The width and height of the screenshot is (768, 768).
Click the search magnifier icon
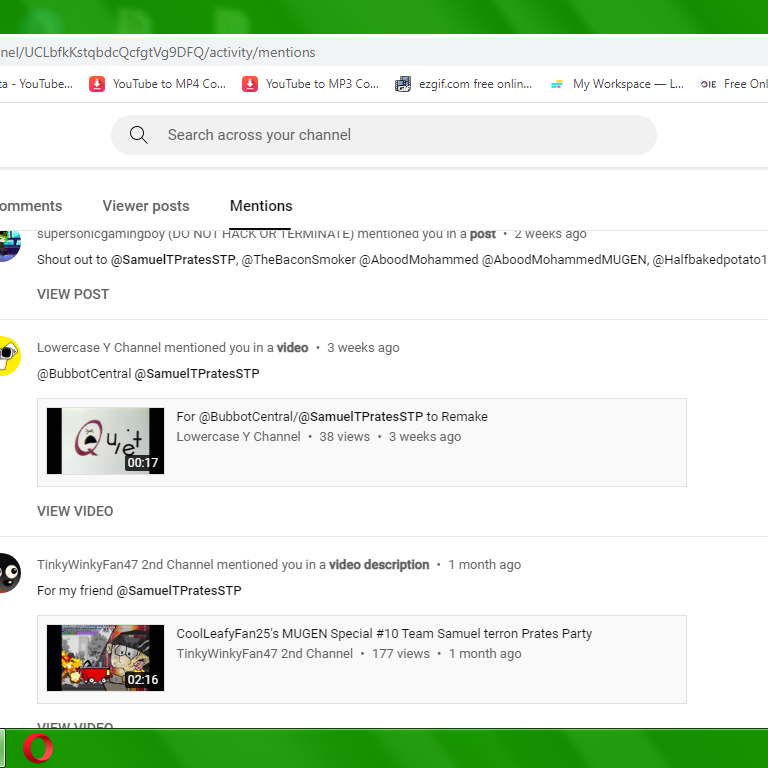coord(139,135)
